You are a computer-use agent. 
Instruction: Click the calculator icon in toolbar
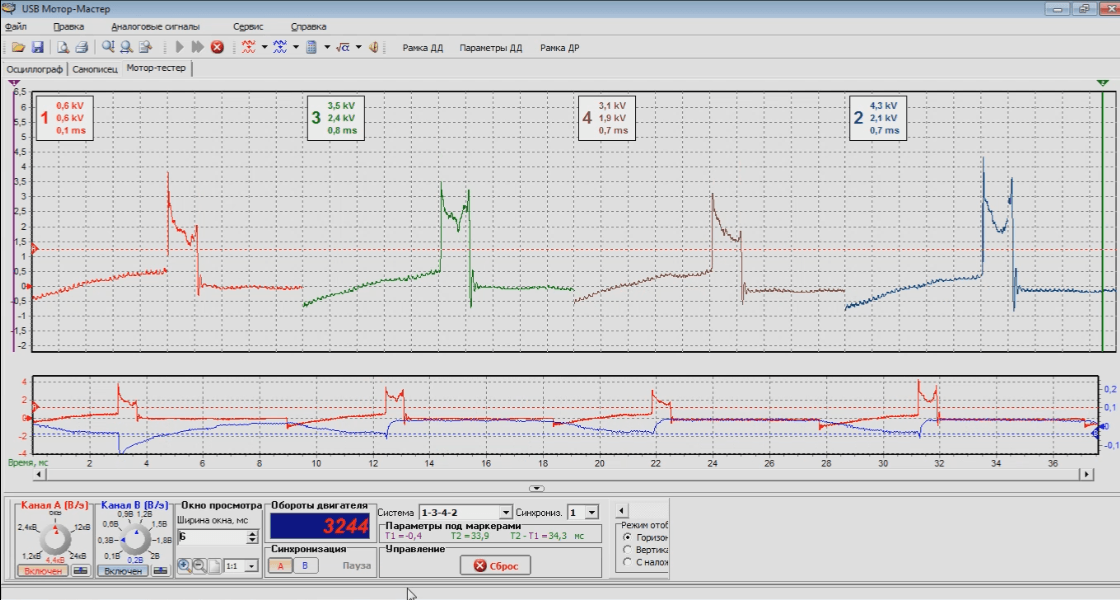pyautogui.click(x=311, y=47)
